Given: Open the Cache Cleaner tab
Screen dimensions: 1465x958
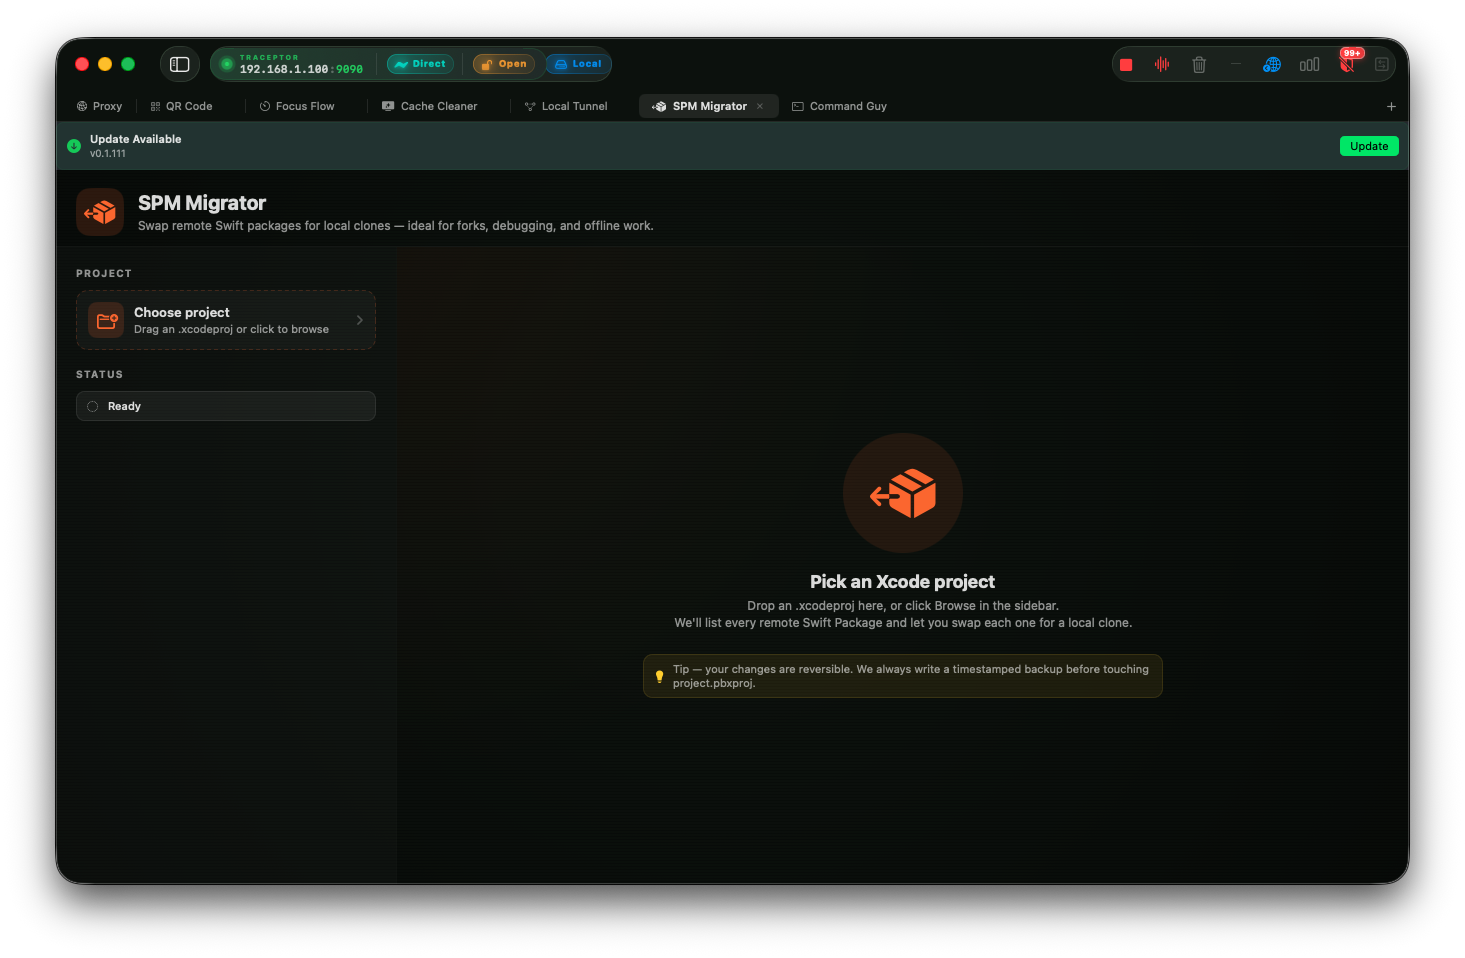Looking at the screenshot, I should pyautogui.click(x=430, y=106).
